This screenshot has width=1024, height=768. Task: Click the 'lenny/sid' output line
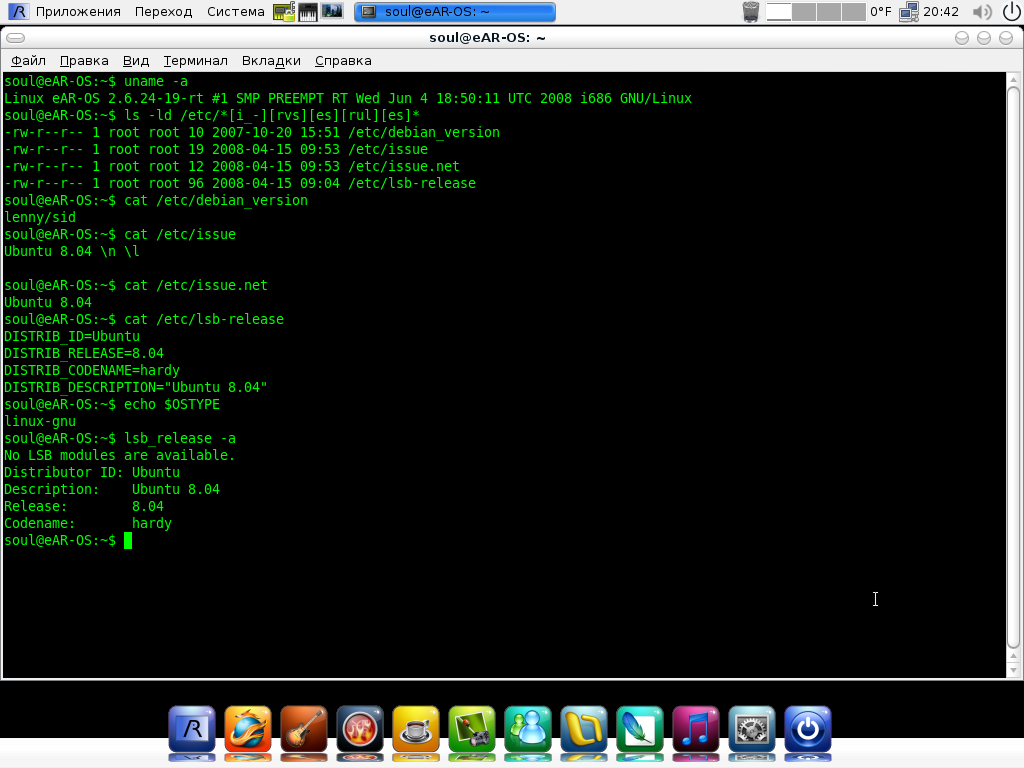(x=40, y=217)
